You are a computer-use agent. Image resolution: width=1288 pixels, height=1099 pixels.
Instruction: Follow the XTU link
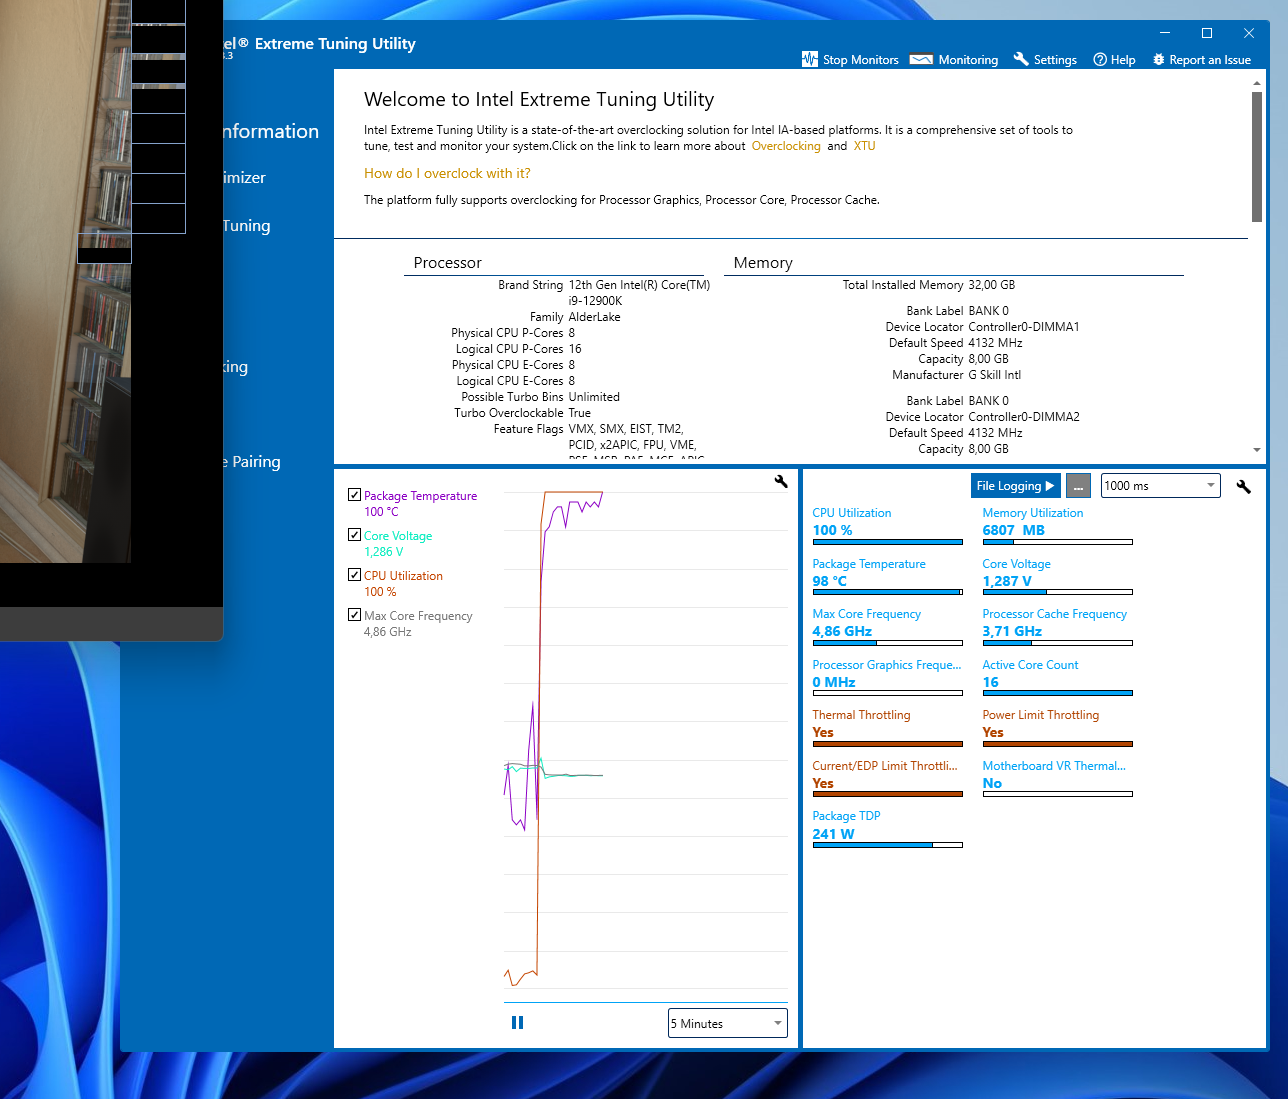pos(864,146)
